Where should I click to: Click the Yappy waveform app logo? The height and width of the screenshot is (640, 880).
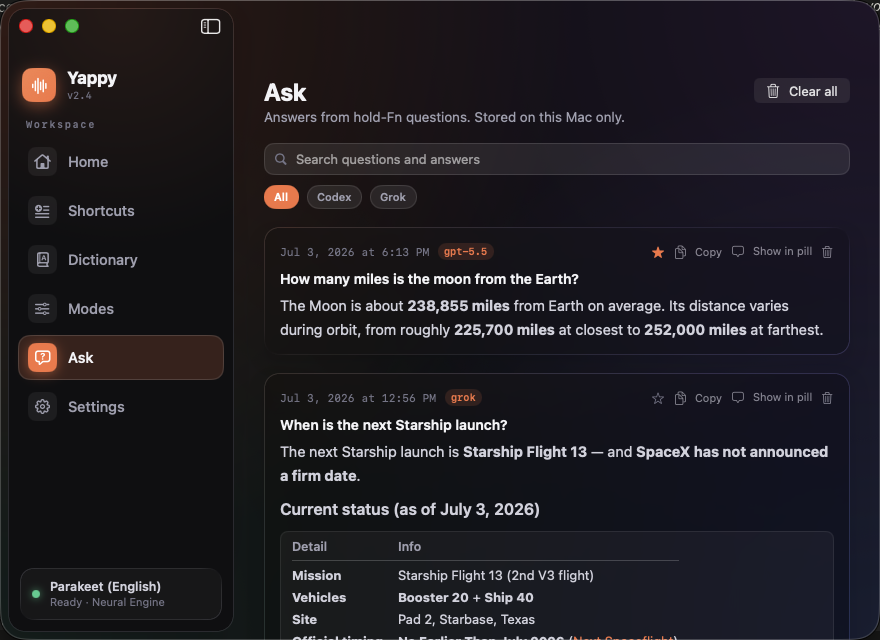point(39,85)
